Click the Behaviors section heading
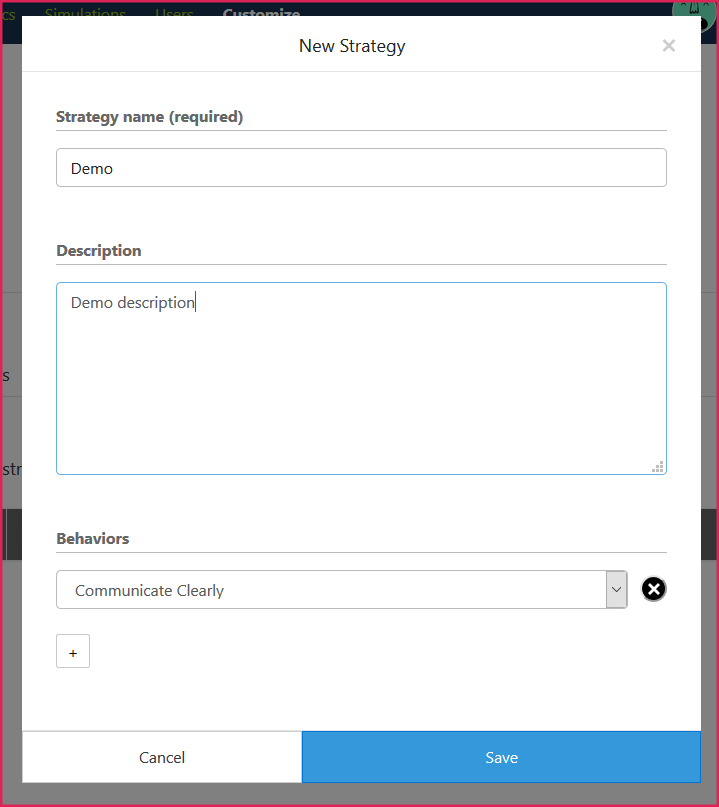719x807 pixels. pos(92,539)
